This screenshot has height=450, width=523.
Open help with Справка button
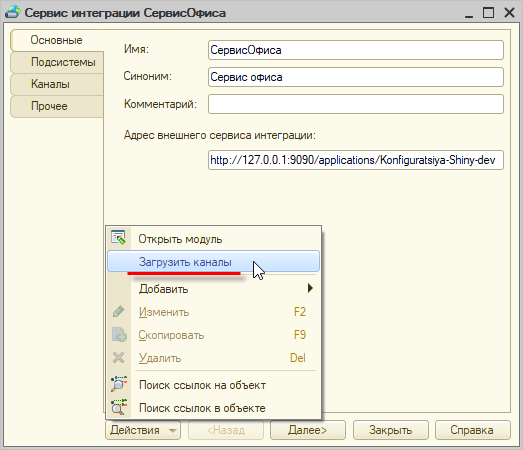tap(472, 430)
